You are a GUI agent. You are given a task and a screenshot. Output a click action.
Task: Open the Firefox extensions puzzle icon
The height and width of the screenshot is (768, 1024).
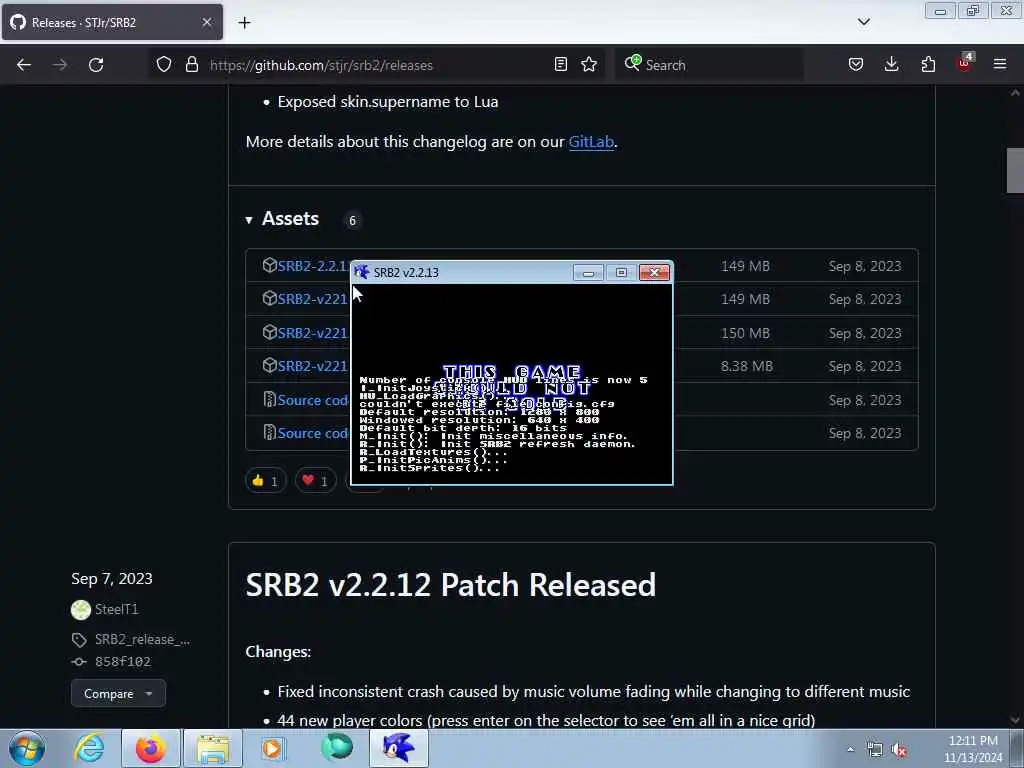[x=928, y=65]
